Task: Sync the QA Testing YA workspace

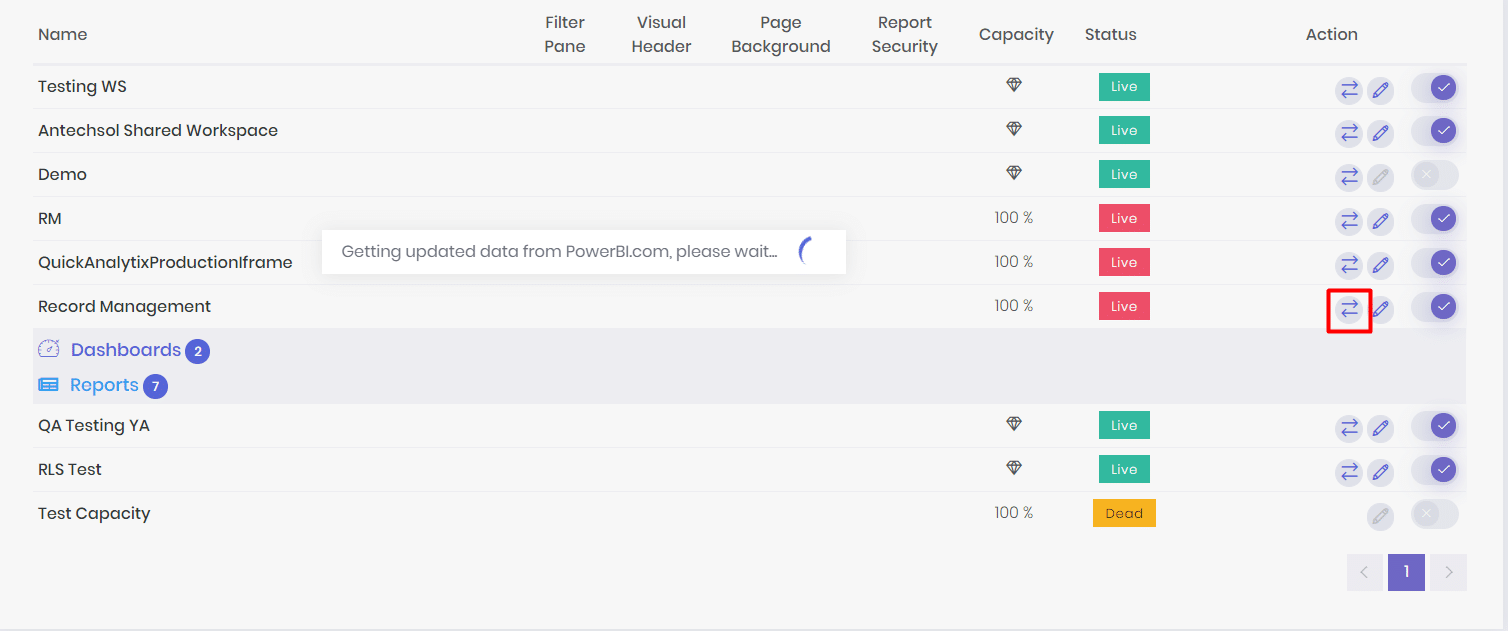Action: pyautogui.click(x=1349, y=427)
